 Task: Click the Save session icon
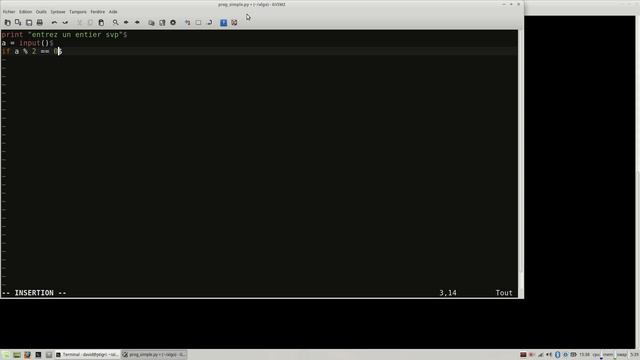pos(162,22)
